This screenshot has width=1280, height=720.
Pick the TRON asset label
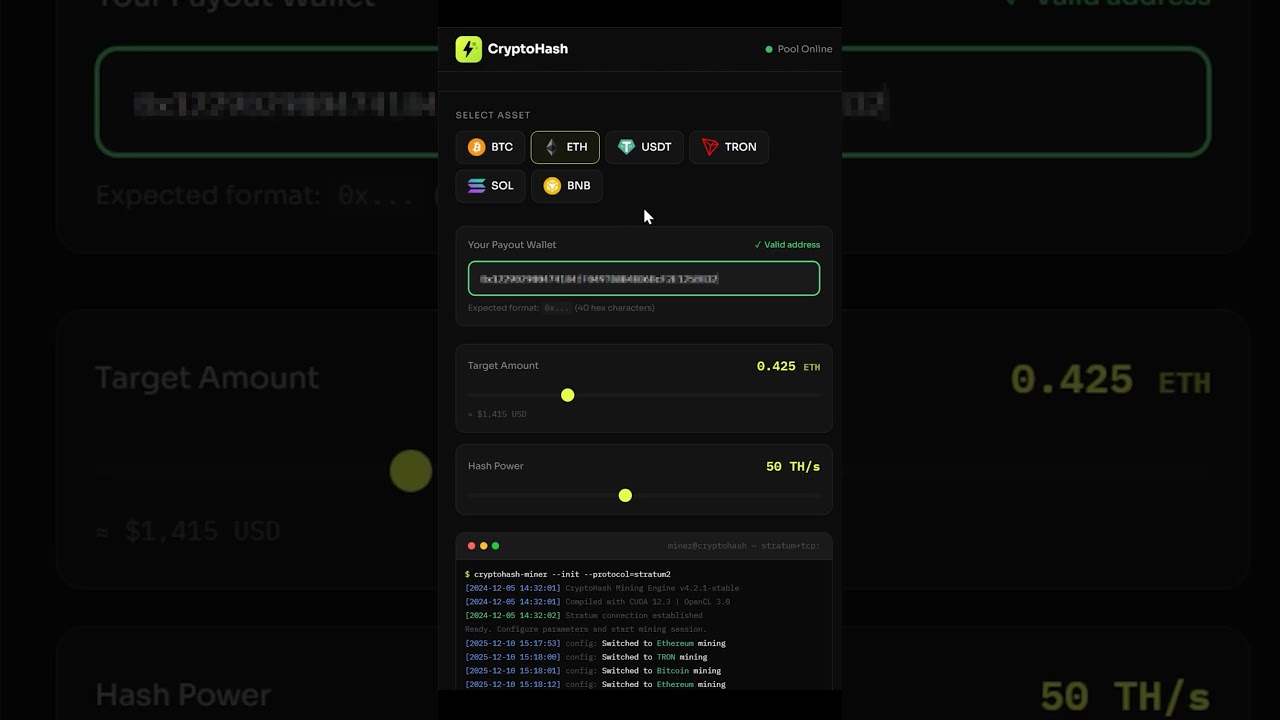tap(740, 147)
